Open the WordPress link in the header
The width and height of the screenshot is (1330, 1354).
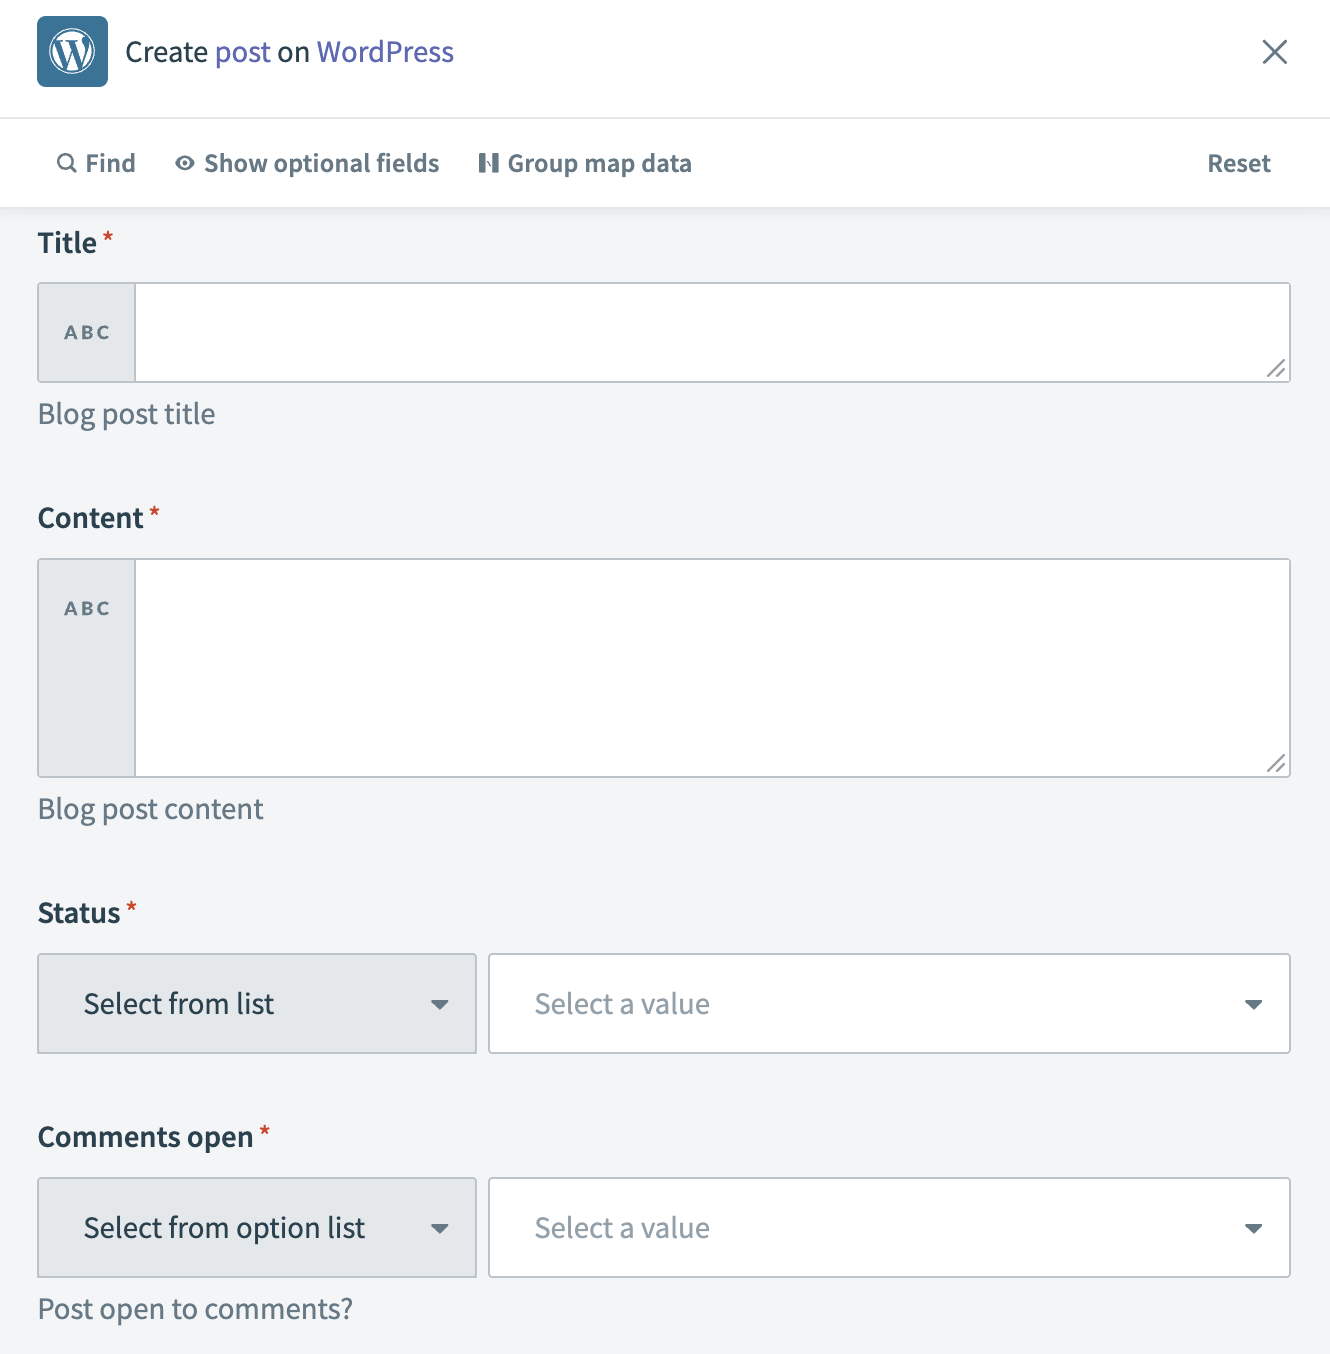coord(384,52)
